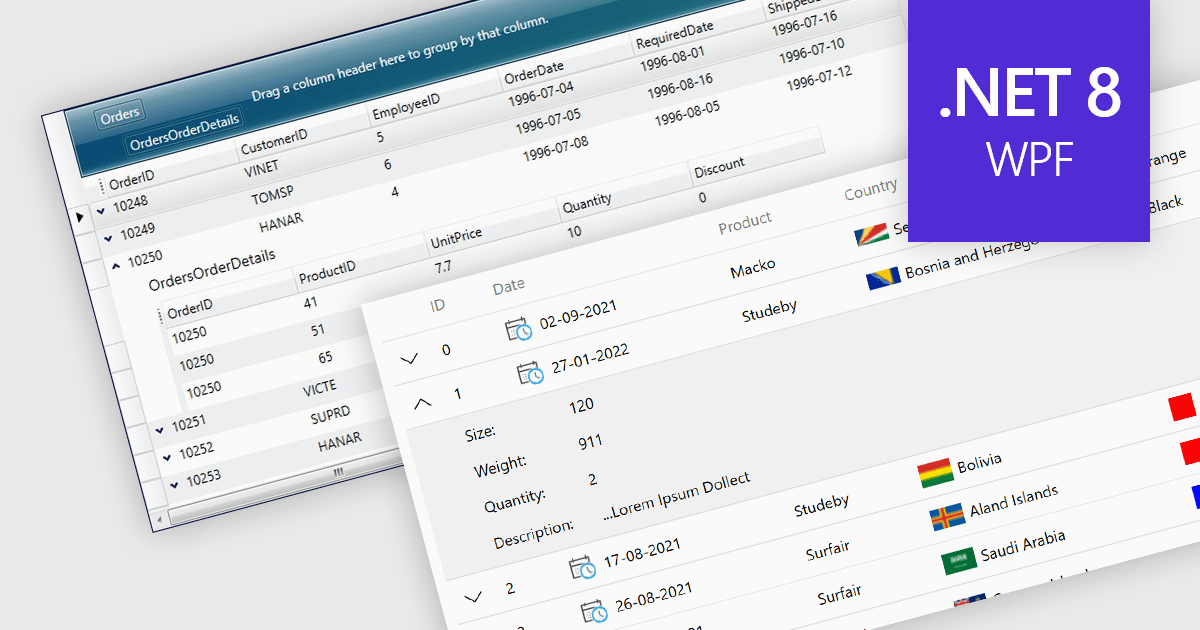Click the red color swatch on the right

coord(1183,405)
